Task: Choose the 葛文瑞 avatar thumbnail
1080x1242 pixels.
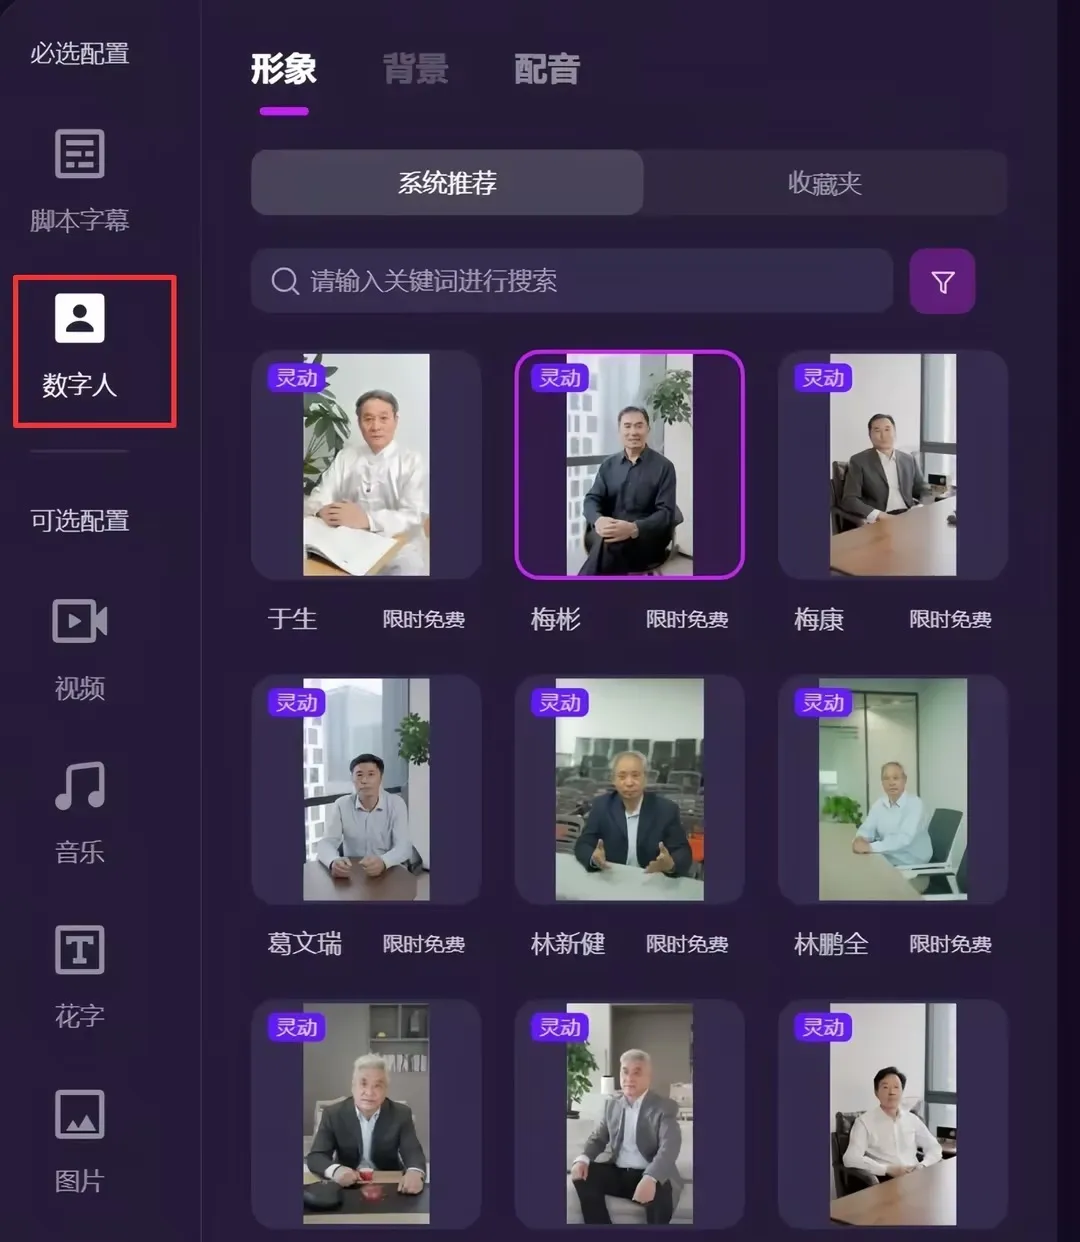Action: click(x=366, y=790)
